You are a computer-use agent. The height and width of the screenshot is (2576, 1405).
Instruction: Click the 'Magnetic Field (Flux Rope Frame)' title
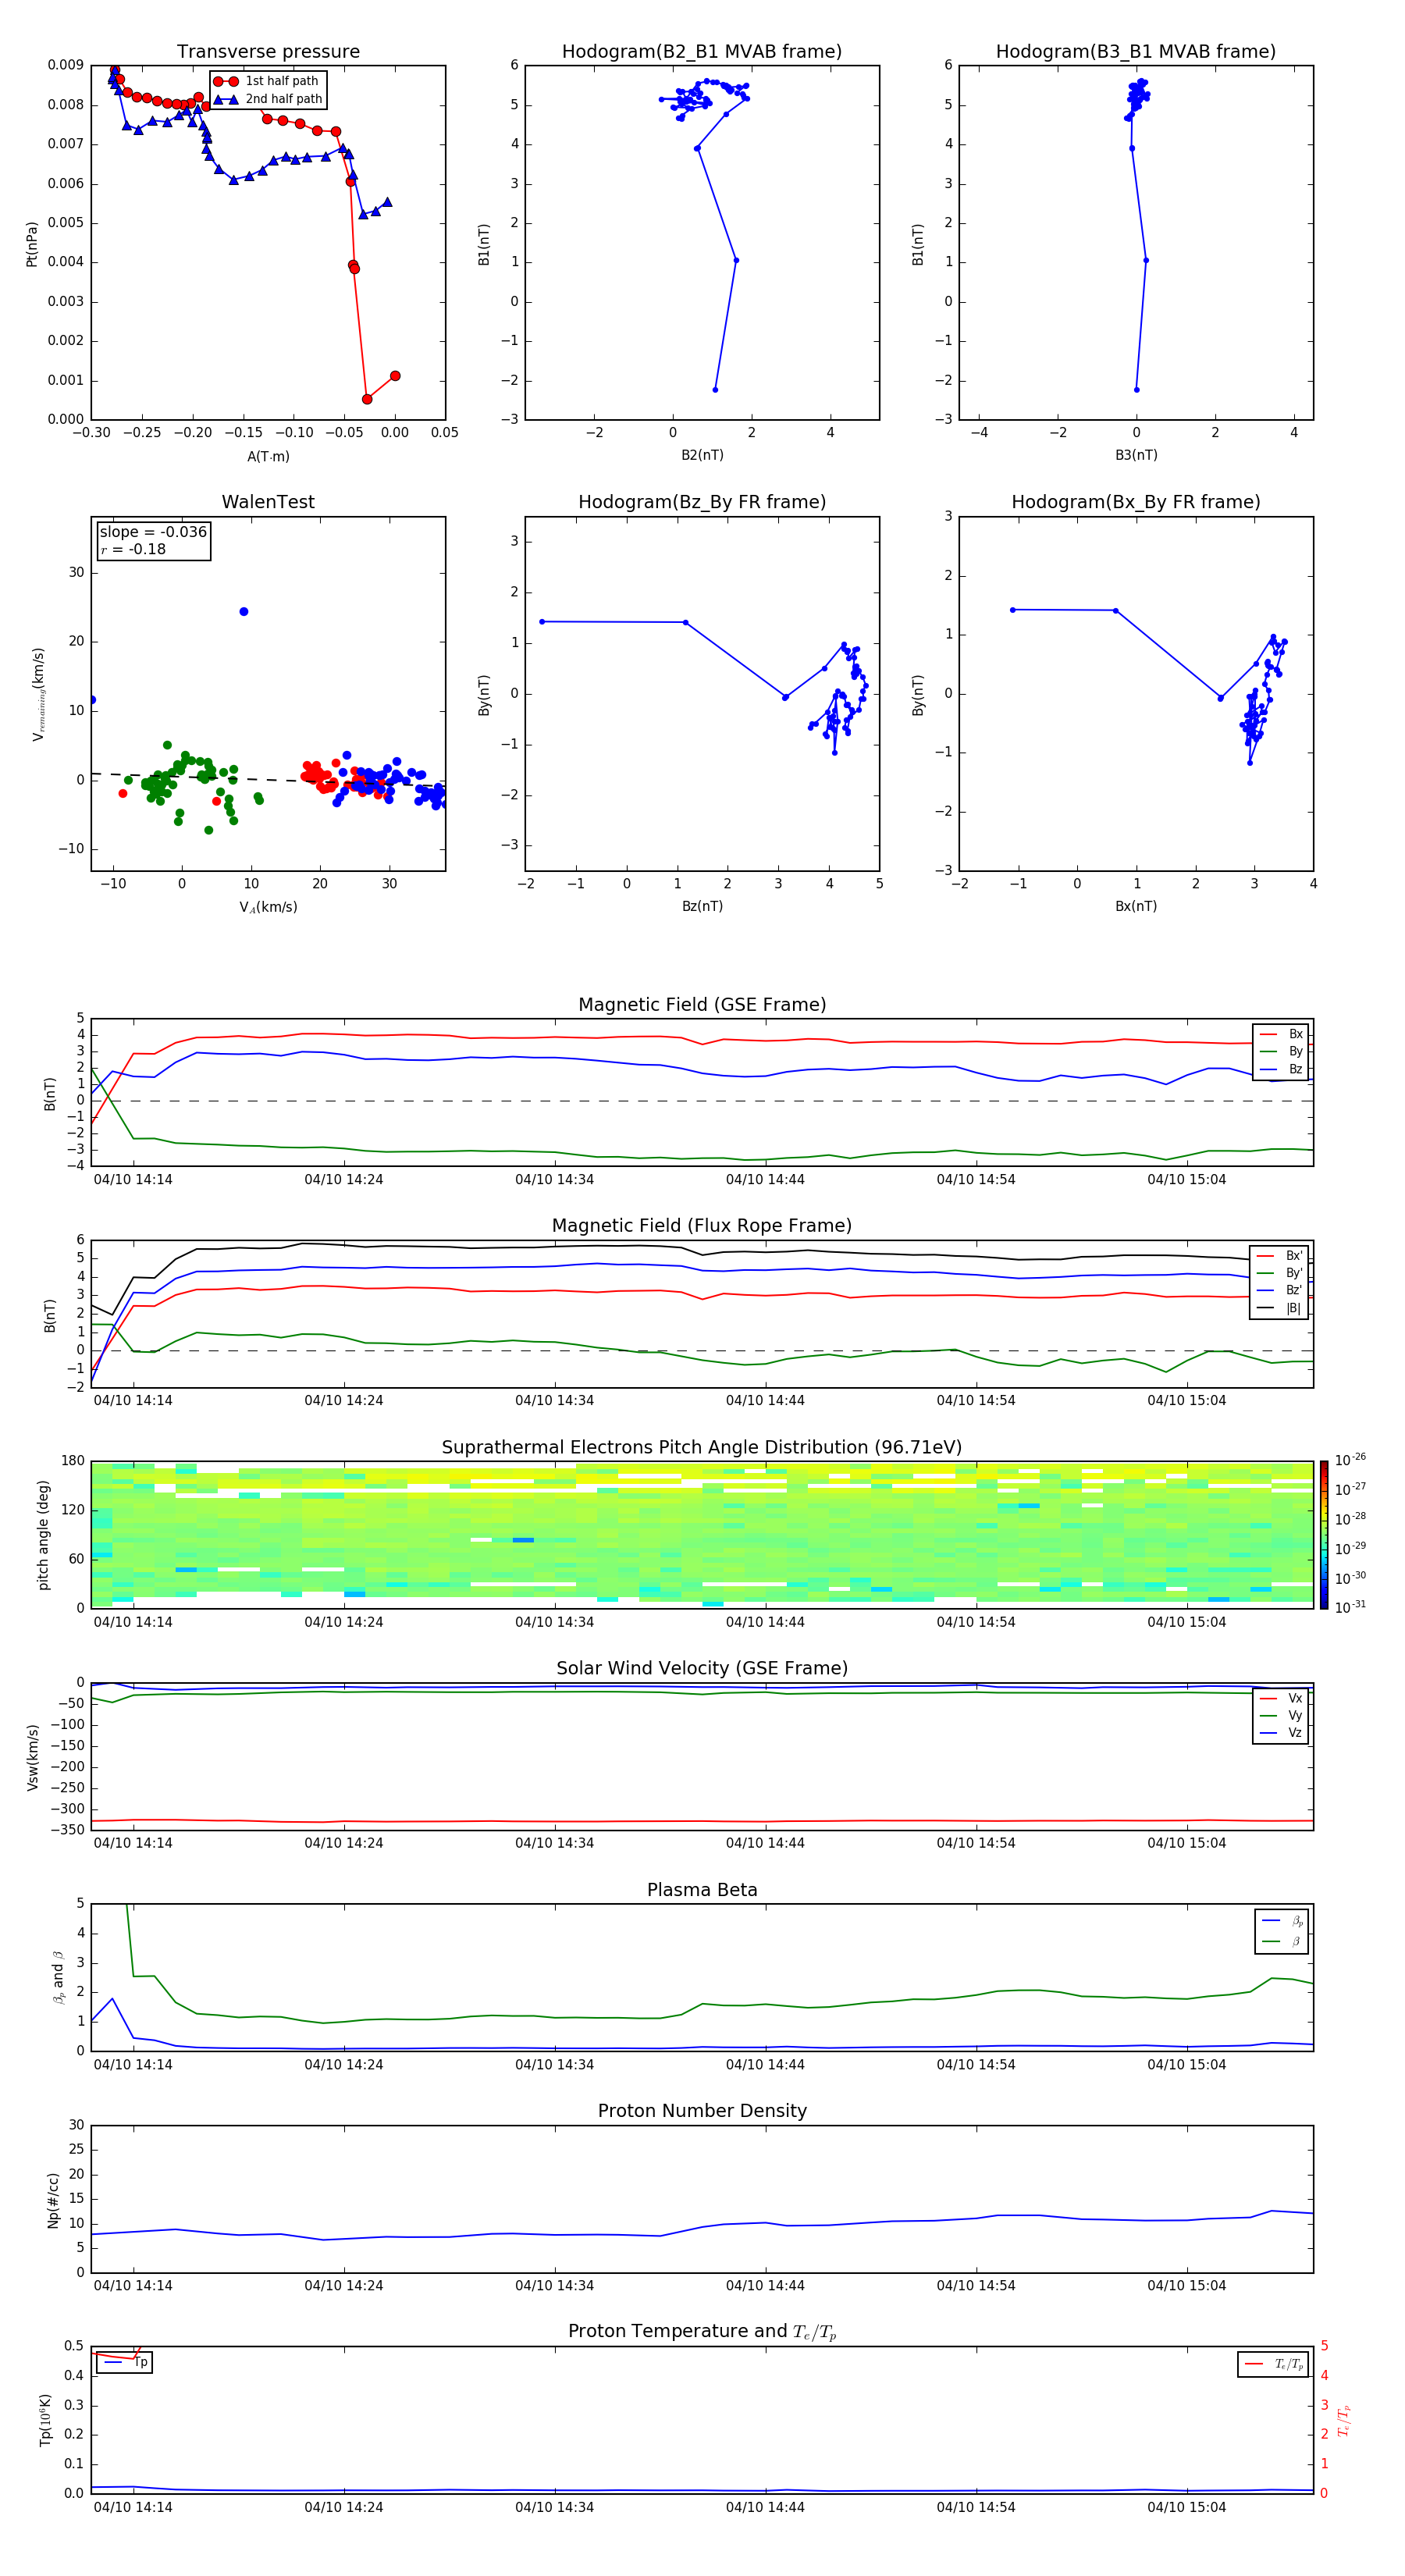coord(702,1226)
